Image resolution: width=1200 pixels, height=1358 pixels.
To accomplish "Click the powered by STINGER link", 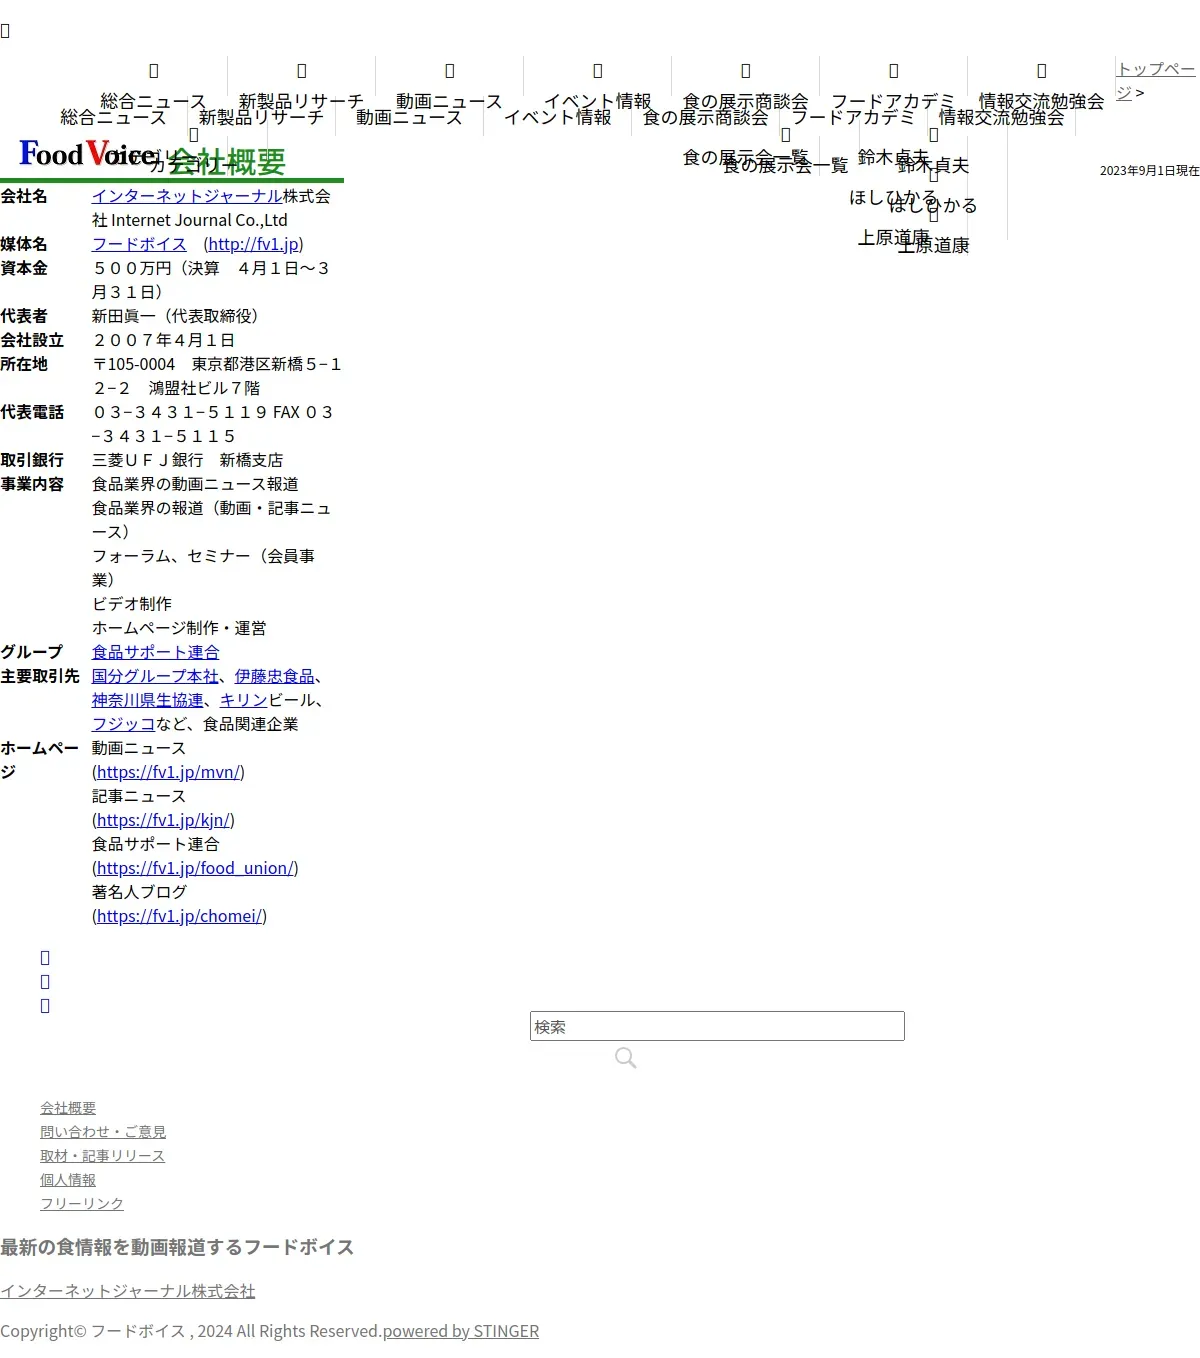I will (461, 1331).
